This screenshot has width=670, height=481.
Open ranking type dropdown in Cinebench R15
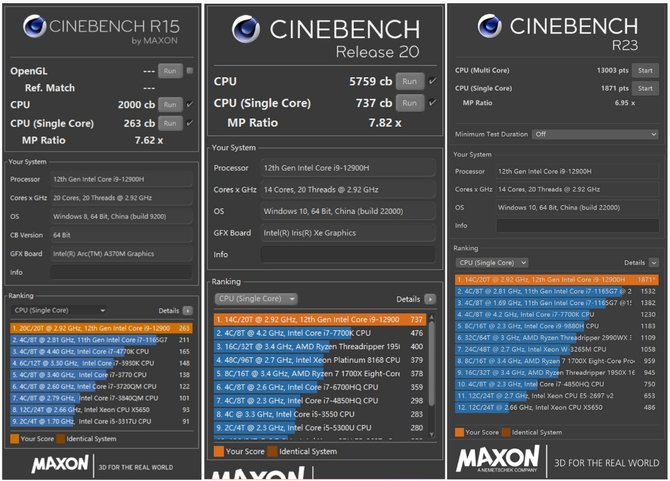(x=60, y=310)
